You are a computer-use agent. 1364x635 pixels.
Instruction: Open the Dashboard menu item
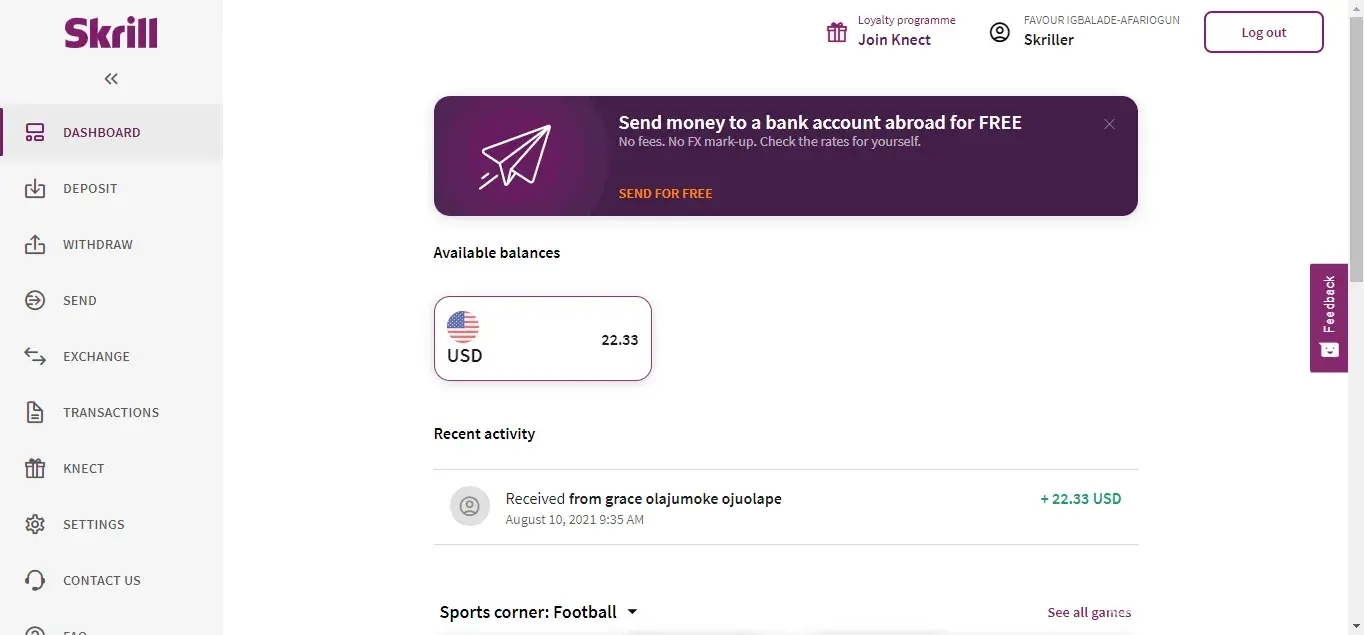tap(101, 132)
